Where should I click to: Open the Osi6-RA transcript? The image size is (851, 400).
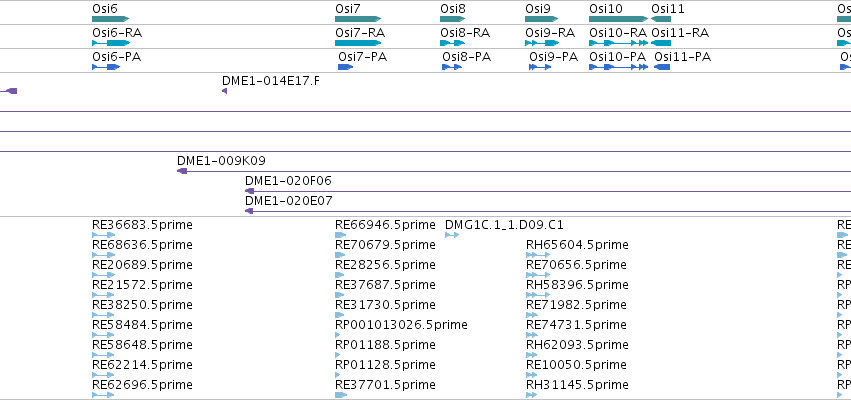point(111,43)
